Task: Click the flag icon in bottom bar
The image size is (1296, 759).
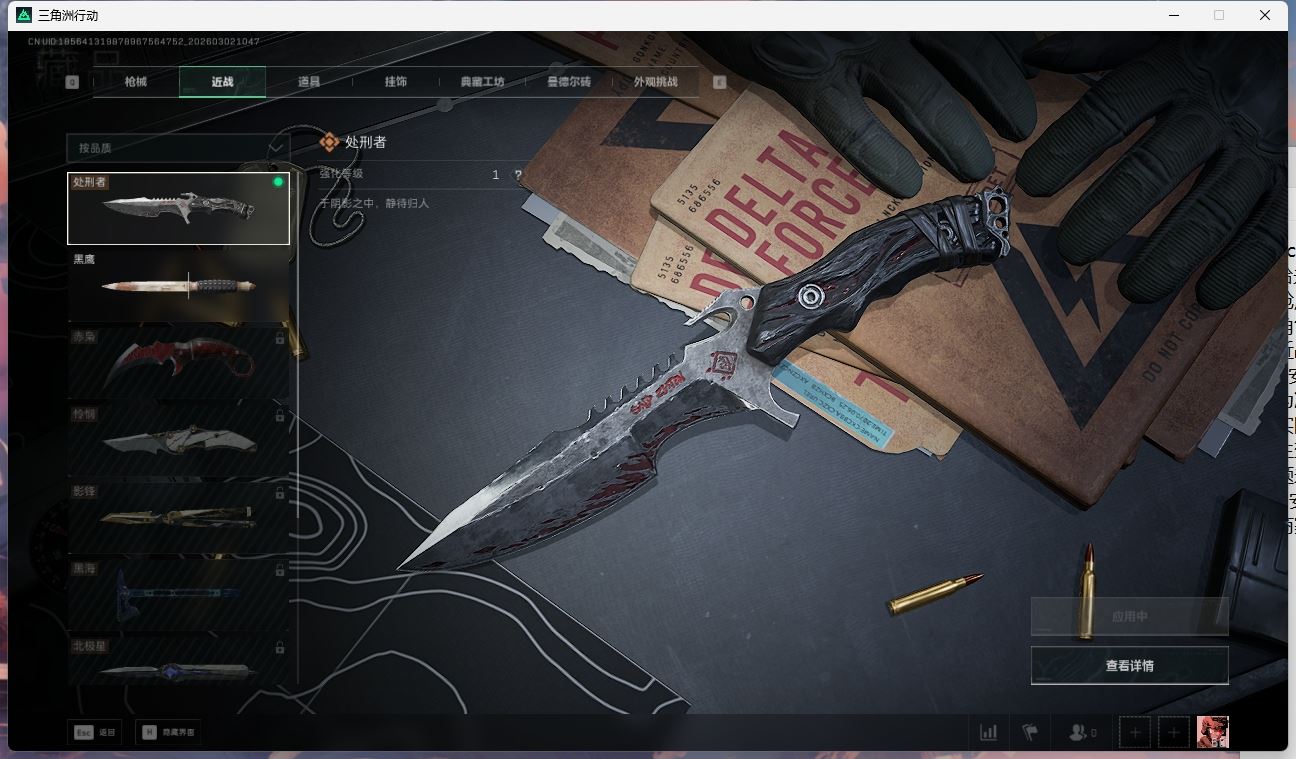Action: click(x=1030, y=732)
